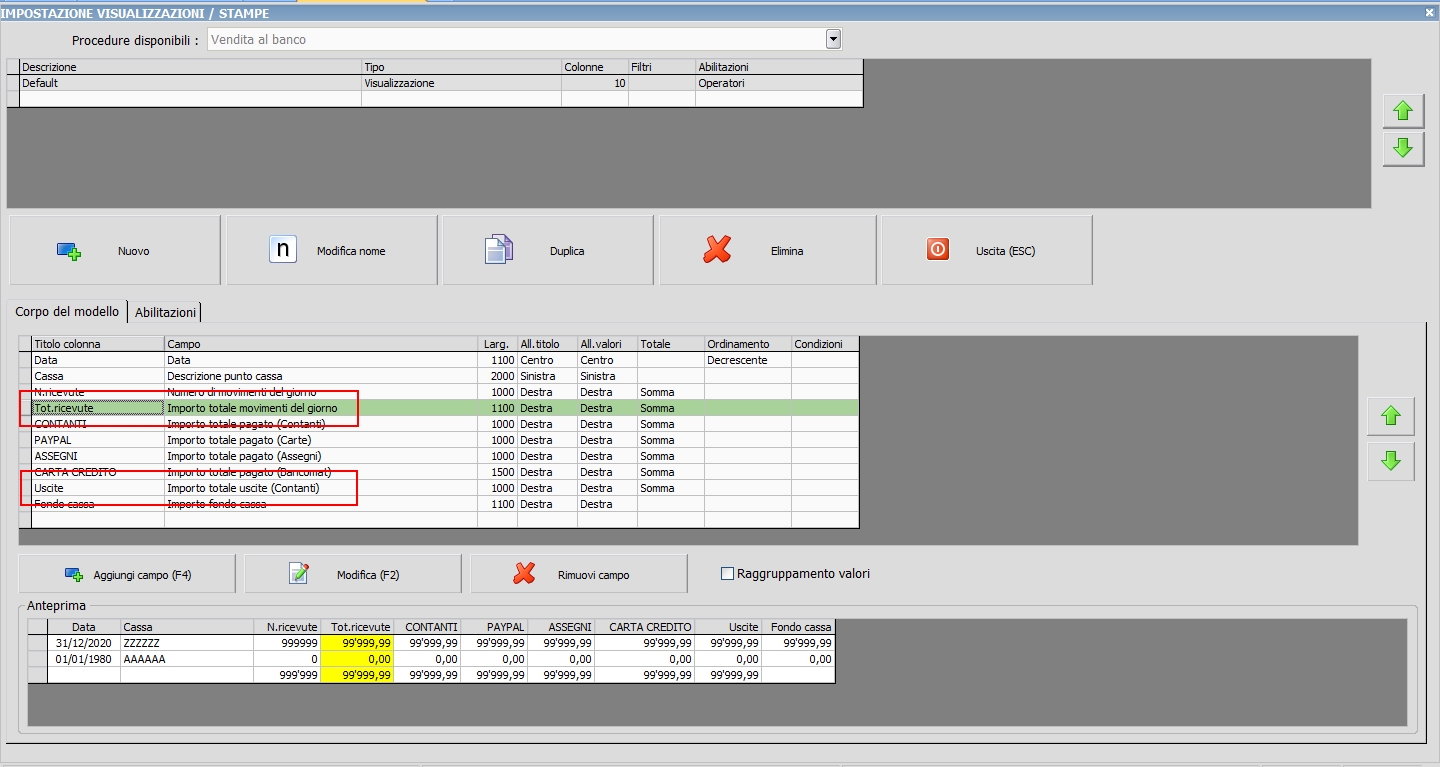
Task: Click the Ordinamento column header
Action: click(748, 344)
